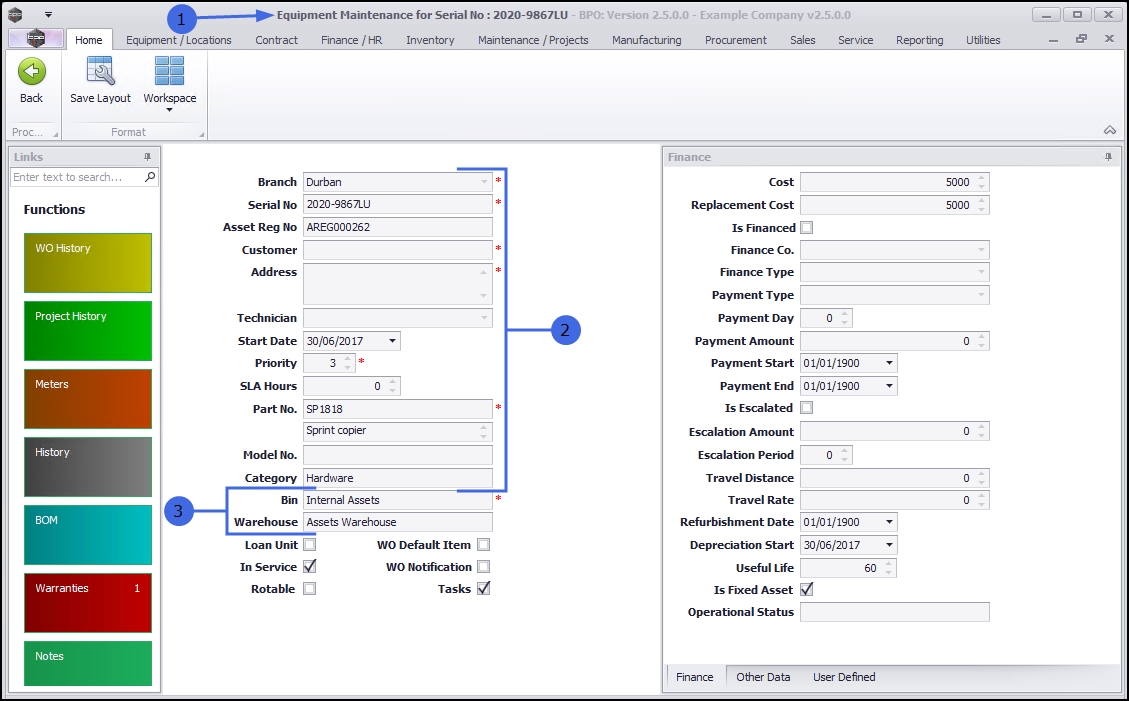
Task: Open the WO History function tile
Action: point(88,262)
